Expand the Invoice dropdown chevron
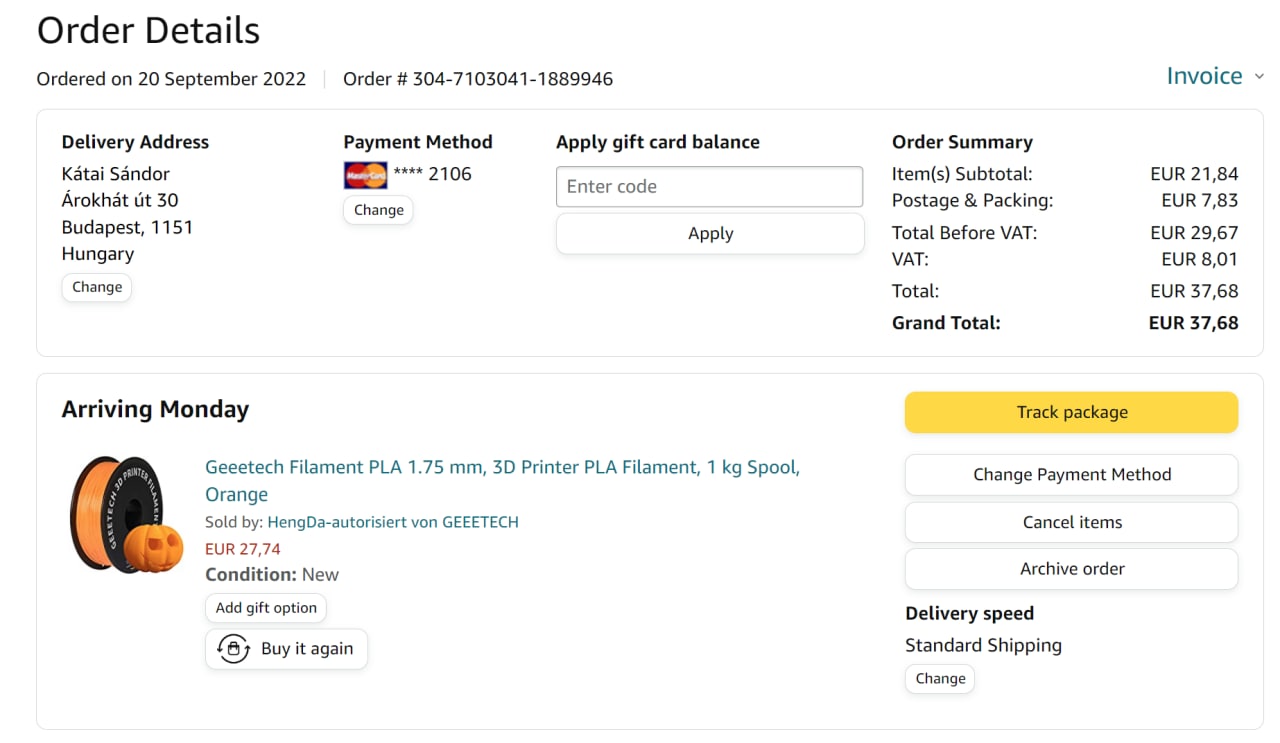The height and width of the screenshot is (743, 1280). pyautogui.click(x=1259, y=77)
